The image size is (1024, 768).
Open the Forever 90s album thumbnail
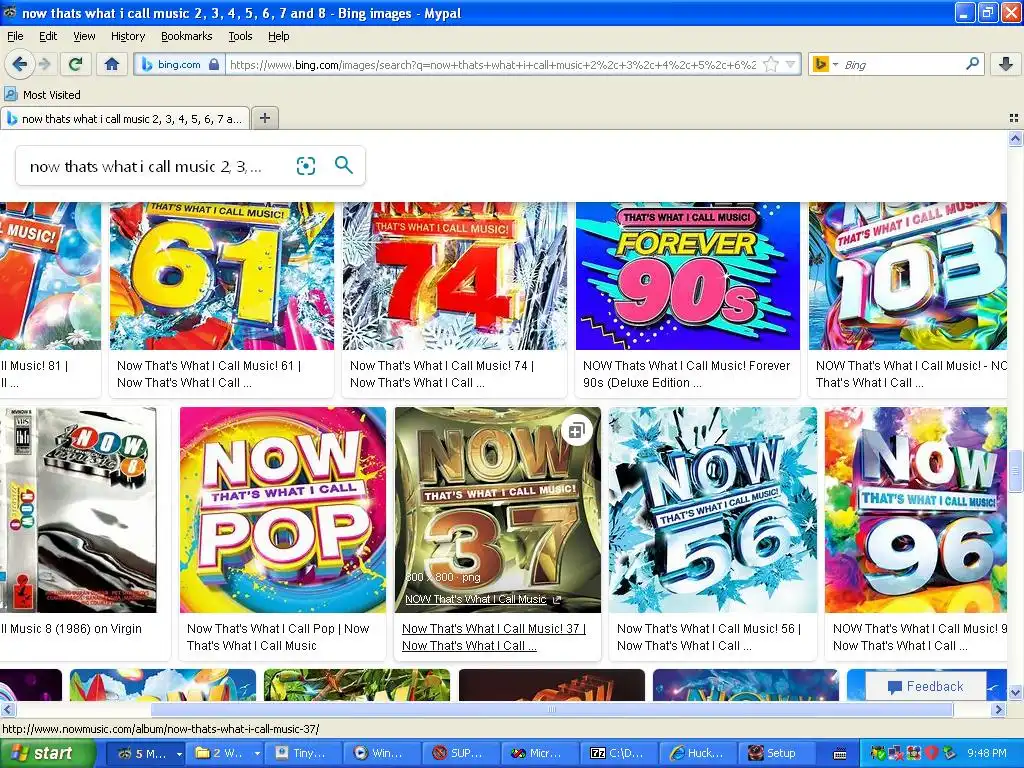(688, 276)
